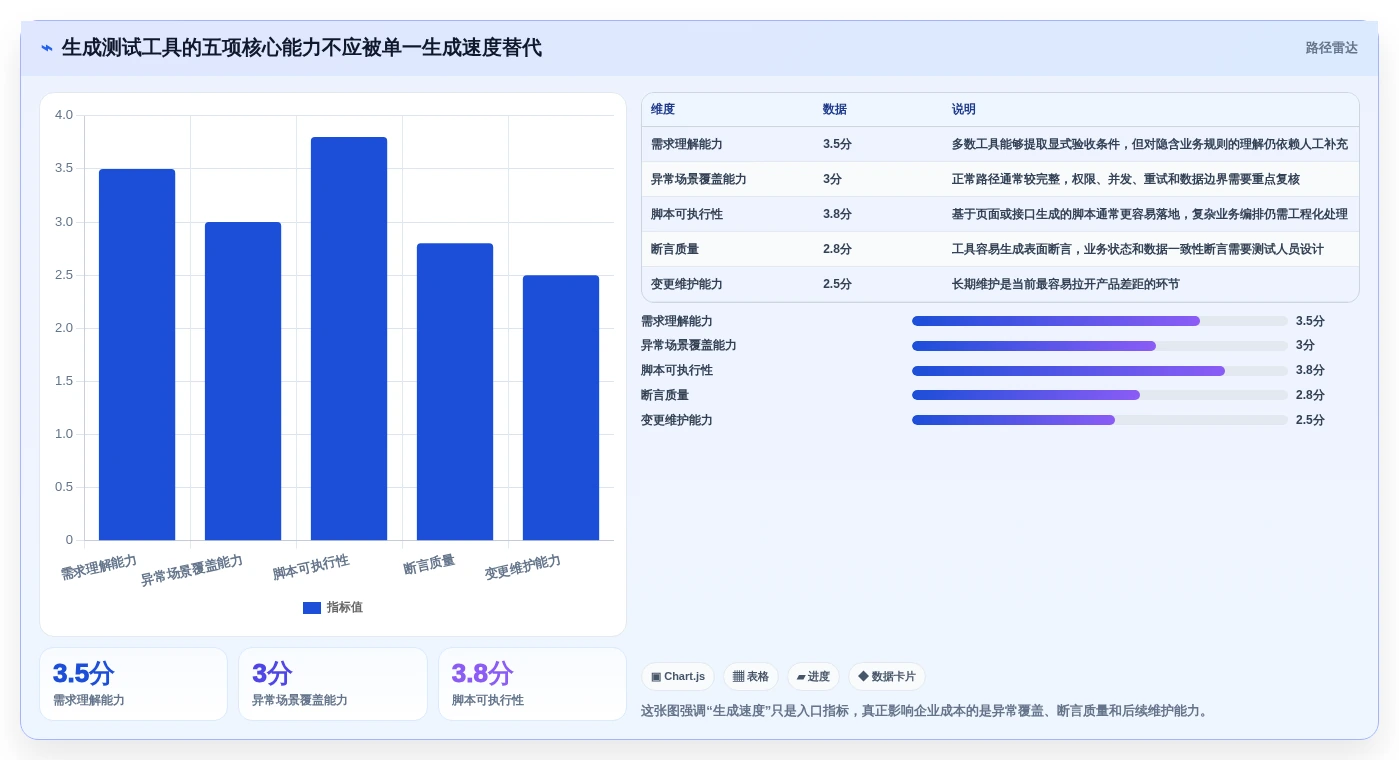The width and height of the screenshot is (1399, 760).
Task: Open the 3分 异常场景覆盖能力 data card
Action: (x=333, y=684)
